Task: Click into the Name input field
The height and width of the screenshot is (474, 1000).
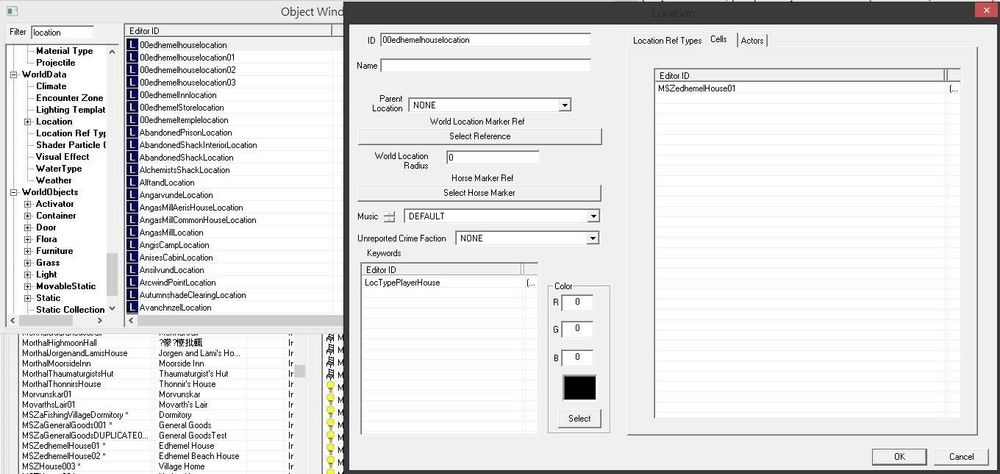Action: click(x=485, y=66)
